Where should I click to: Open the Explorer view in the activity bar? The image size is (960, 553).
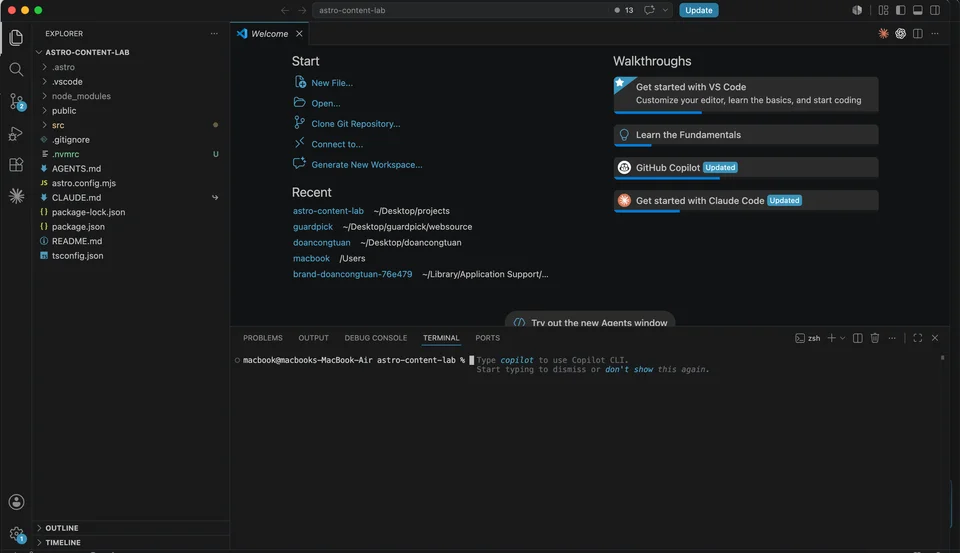pos(16,37)
